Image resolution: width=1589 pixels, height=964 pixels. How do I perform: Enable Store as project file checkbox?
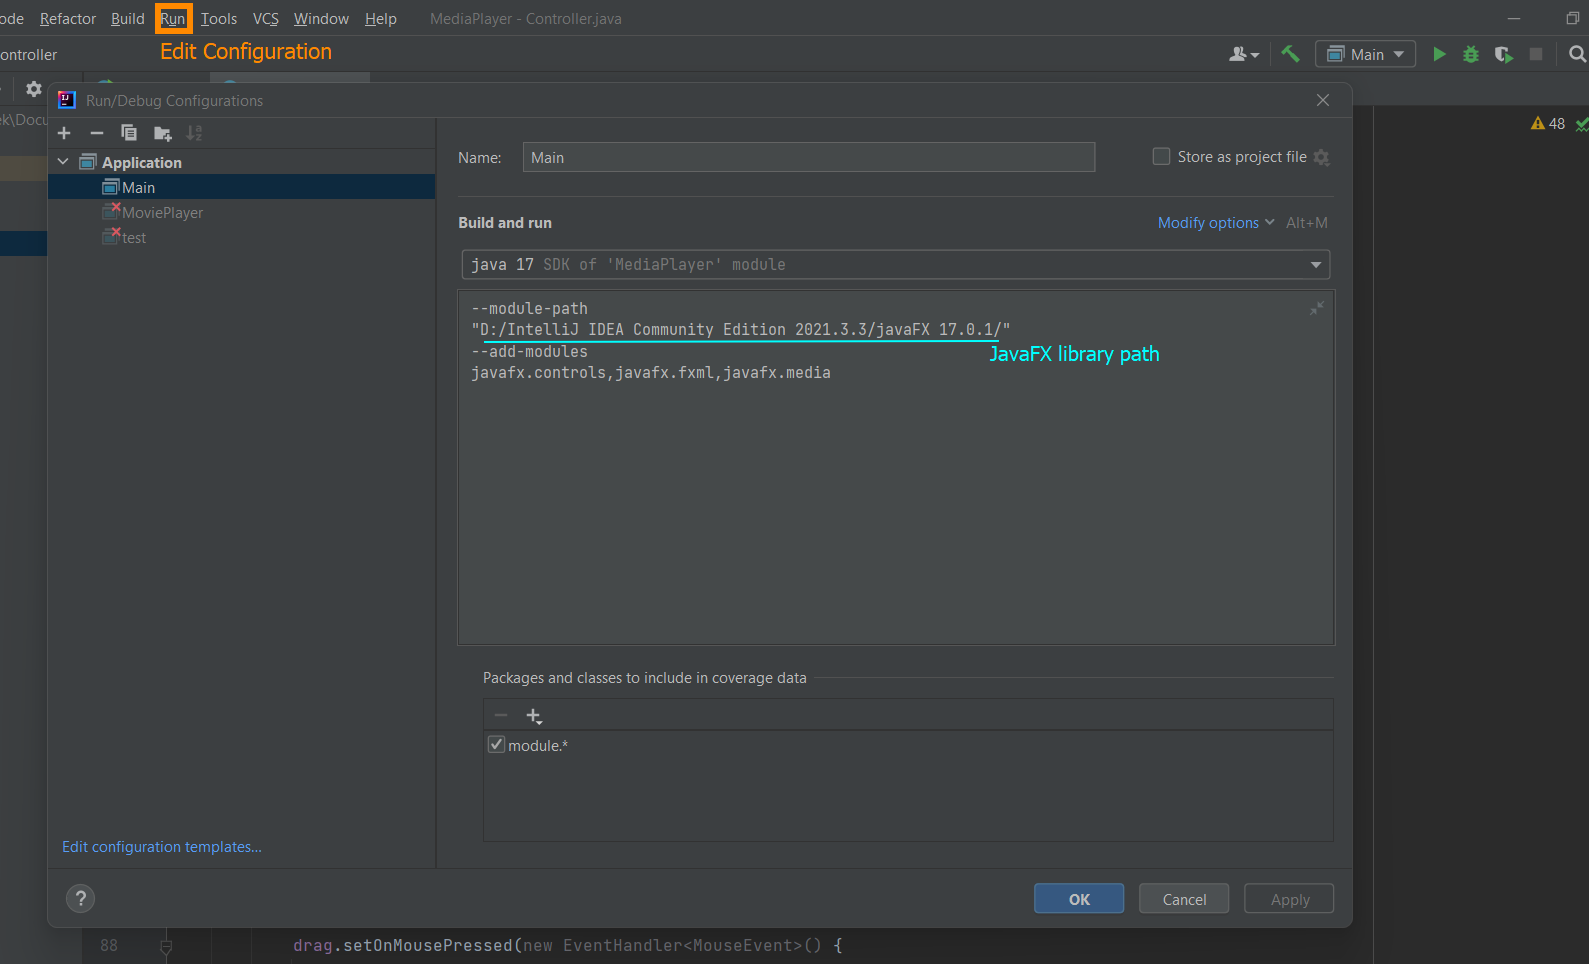1161,156
